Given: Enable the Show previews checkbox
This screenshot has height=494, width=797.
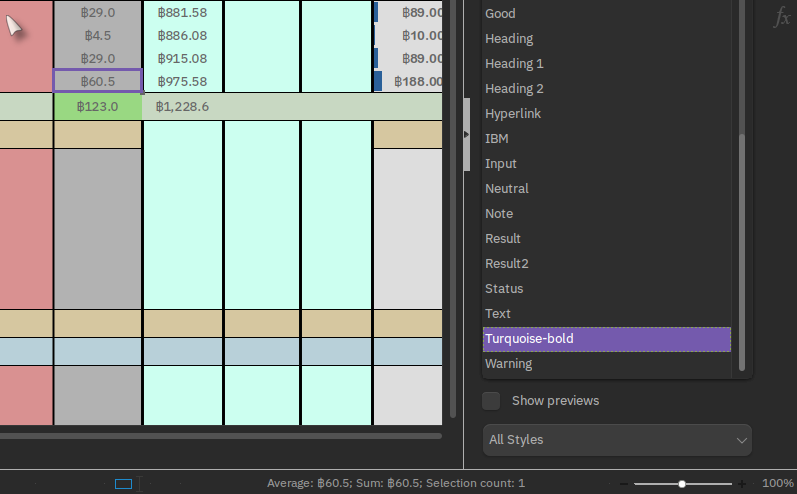Looking at the screenshot, I should pyautogui.click(x=491, y=400).
